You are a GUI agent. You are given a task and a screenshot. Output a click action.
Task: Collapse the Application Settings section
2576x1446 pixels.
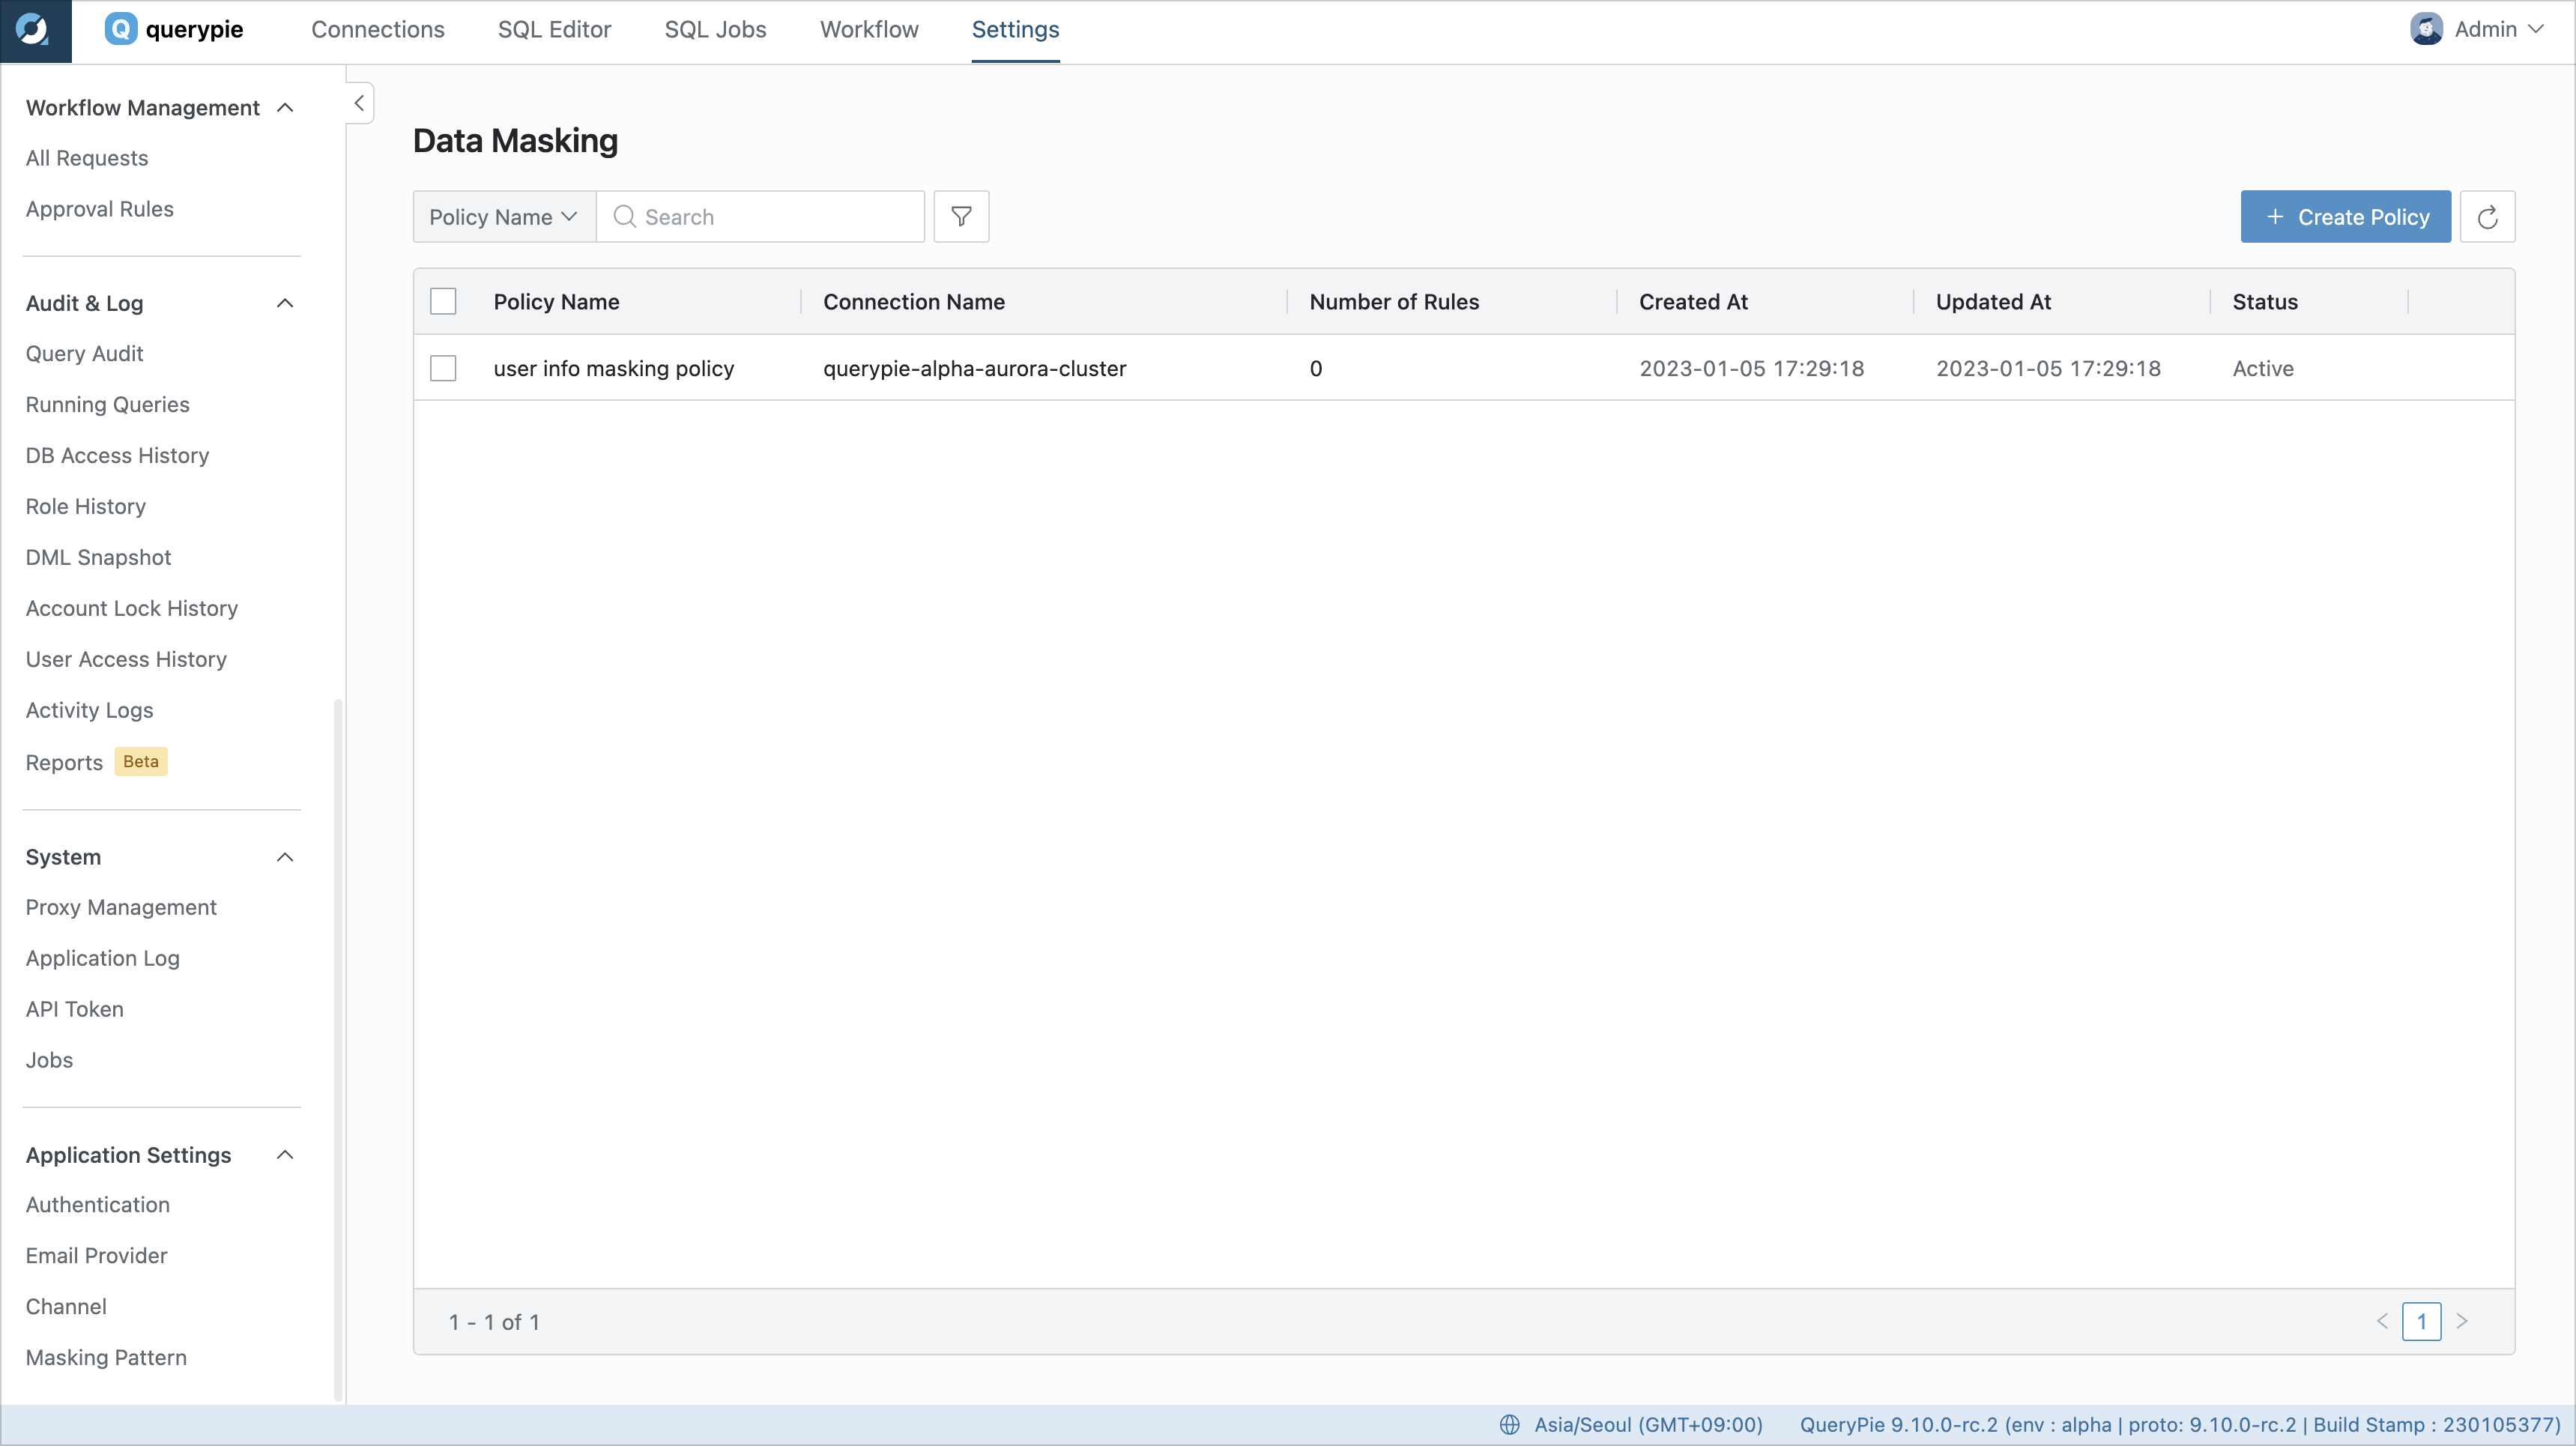click(285, 1154)
